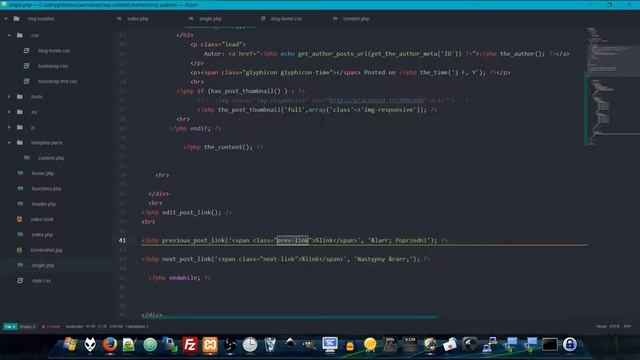
Task: Click the edit_post_link function in code
Action: point(188,212)
